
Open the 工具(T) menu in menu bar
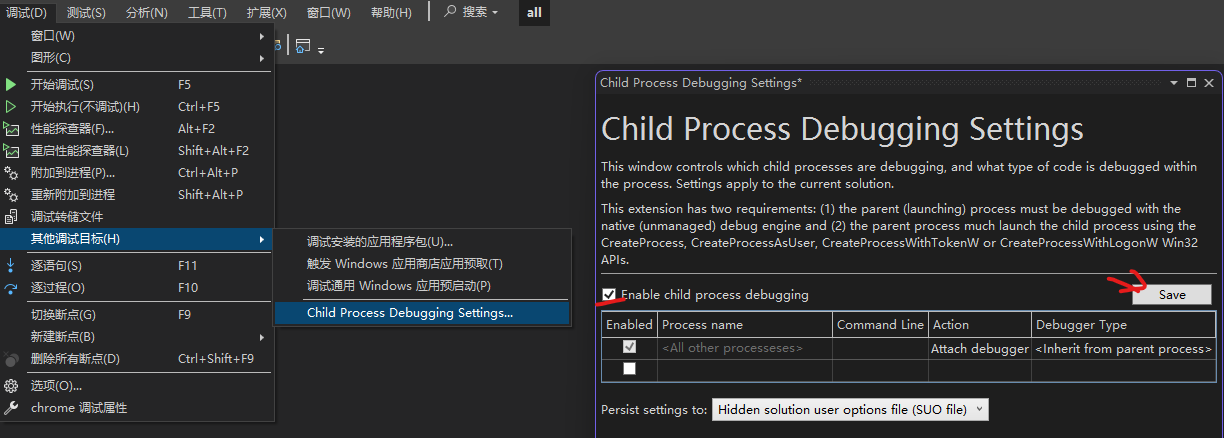(x=207, y=12)
